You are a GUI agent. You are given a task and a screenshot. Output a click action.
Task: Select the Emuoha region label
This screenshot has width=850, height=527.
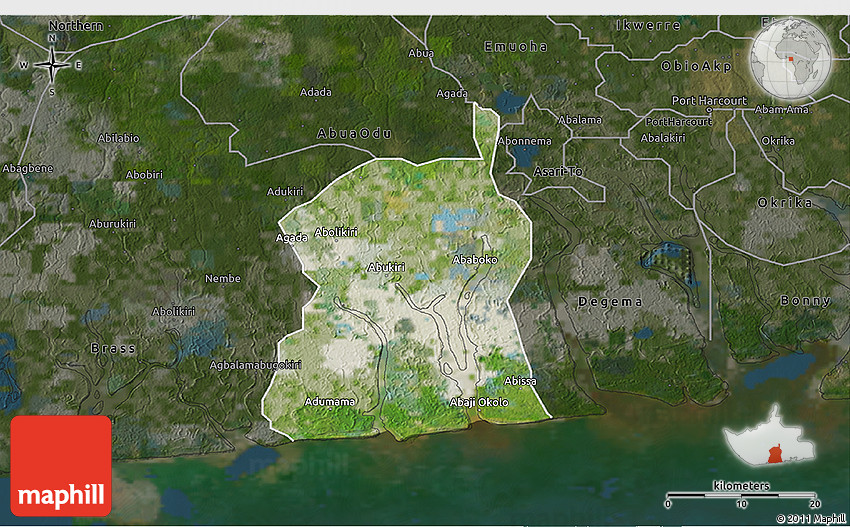(515, 46)
